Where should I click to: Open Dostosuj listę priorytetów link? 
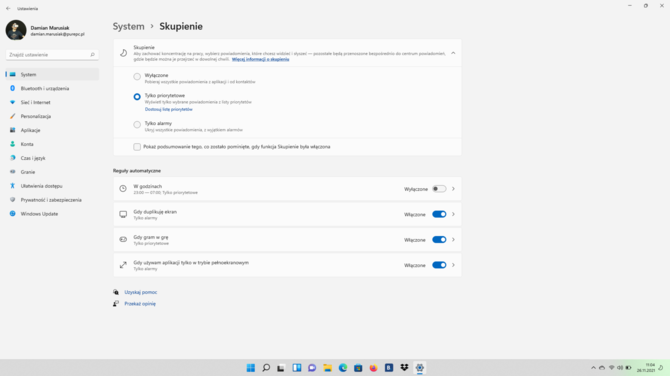168,109
